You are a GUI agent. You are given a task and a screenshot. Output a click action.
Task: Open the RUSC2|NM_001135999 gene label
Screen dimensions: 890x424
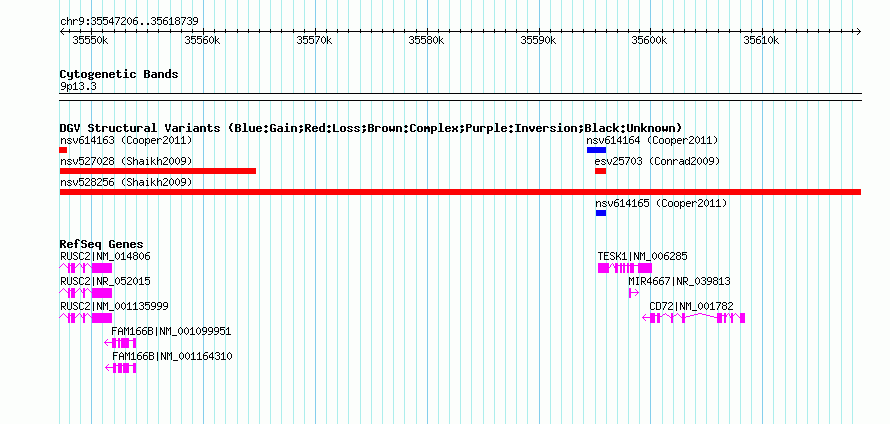[x=114, y=307]
